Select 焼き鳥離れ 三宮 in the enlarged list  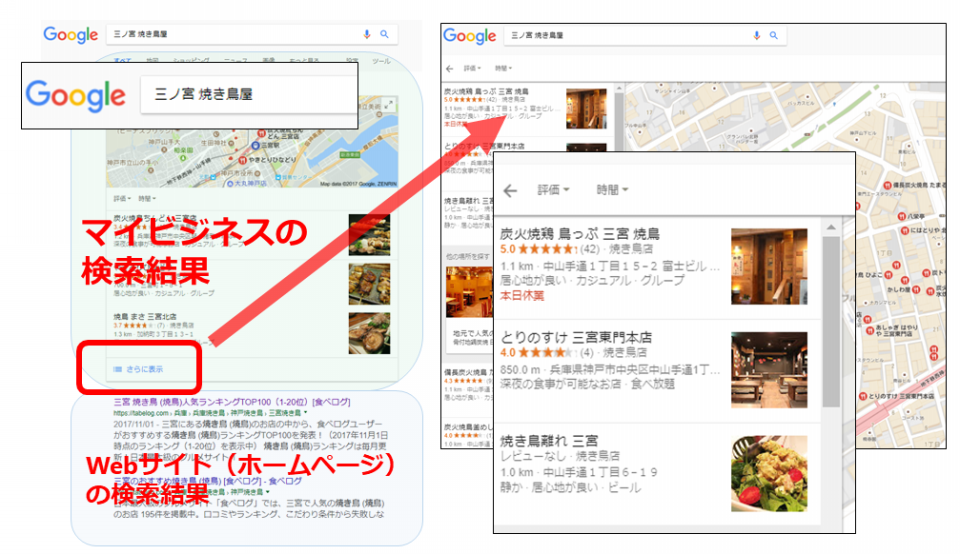pos(549,441)
